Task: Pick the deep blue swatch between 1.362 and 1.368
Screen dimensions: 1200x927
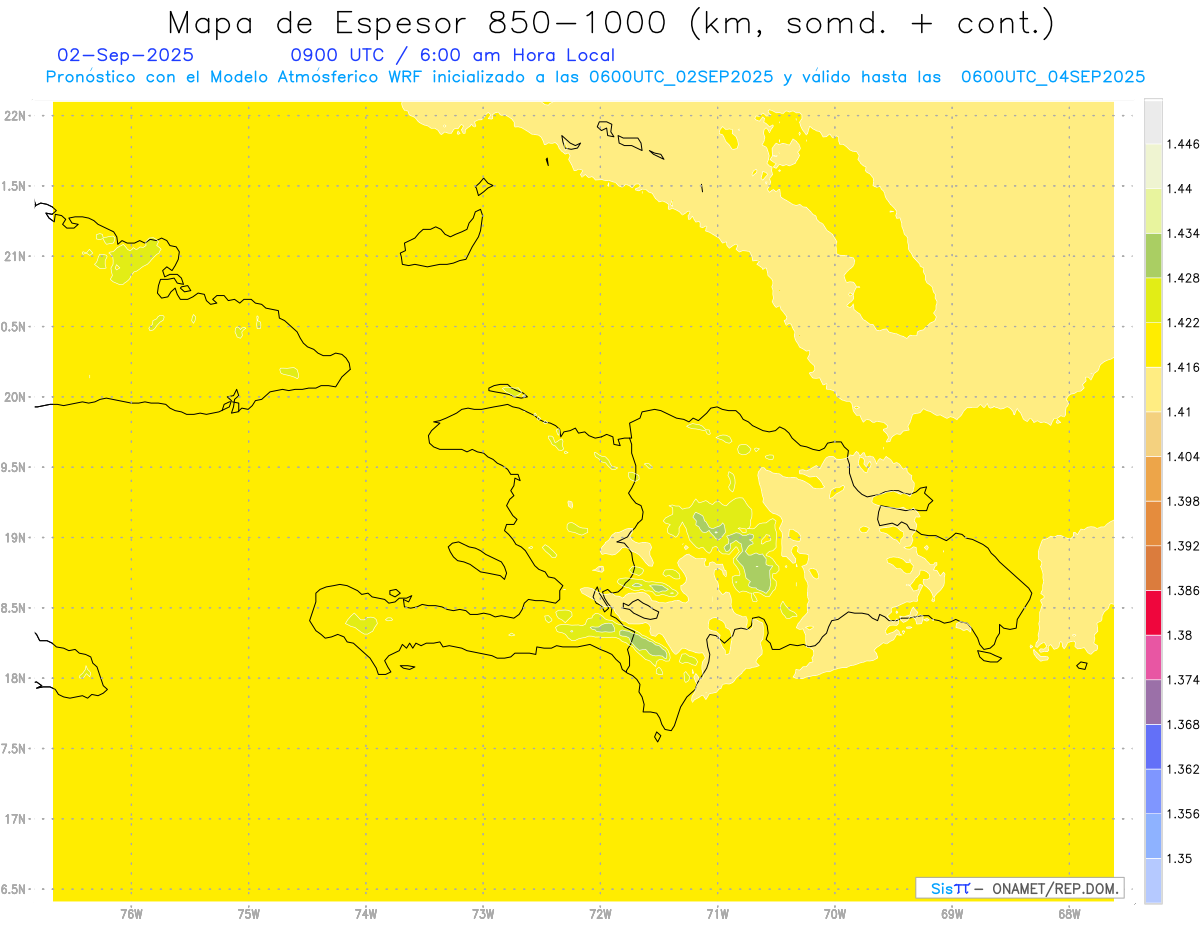Action: click(1153, 746)
